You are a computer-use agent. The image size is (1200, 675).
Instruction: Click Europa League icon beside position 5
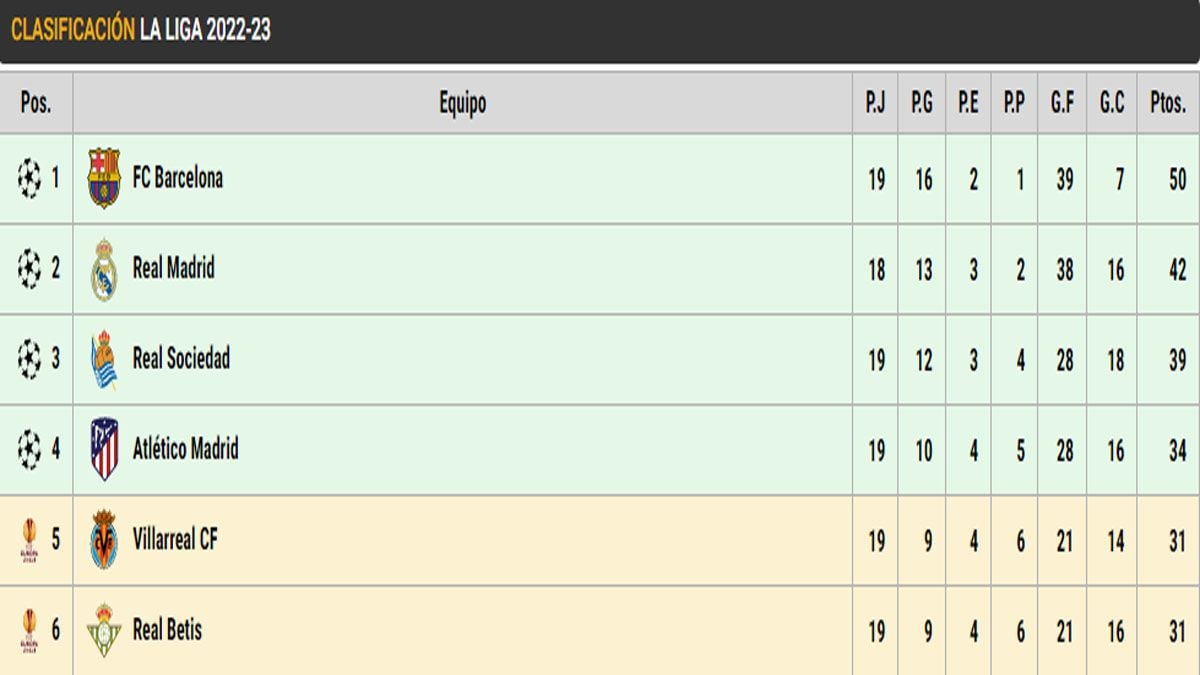pos(29,540)
